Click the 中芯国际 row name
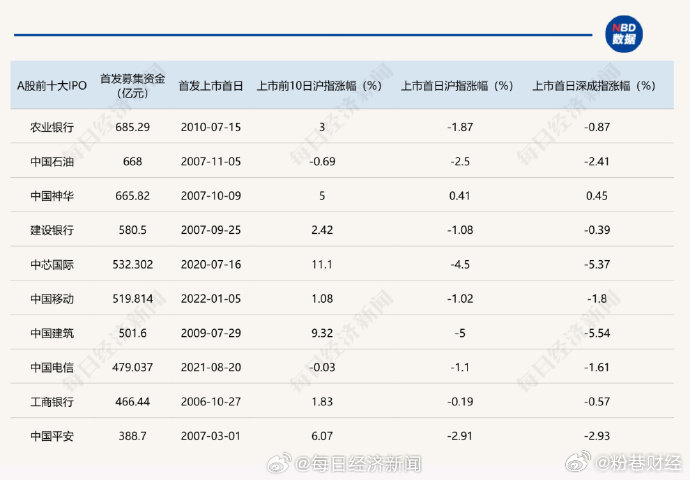The height and width of the screenshot is (480, 690). [x=52, y=264]
